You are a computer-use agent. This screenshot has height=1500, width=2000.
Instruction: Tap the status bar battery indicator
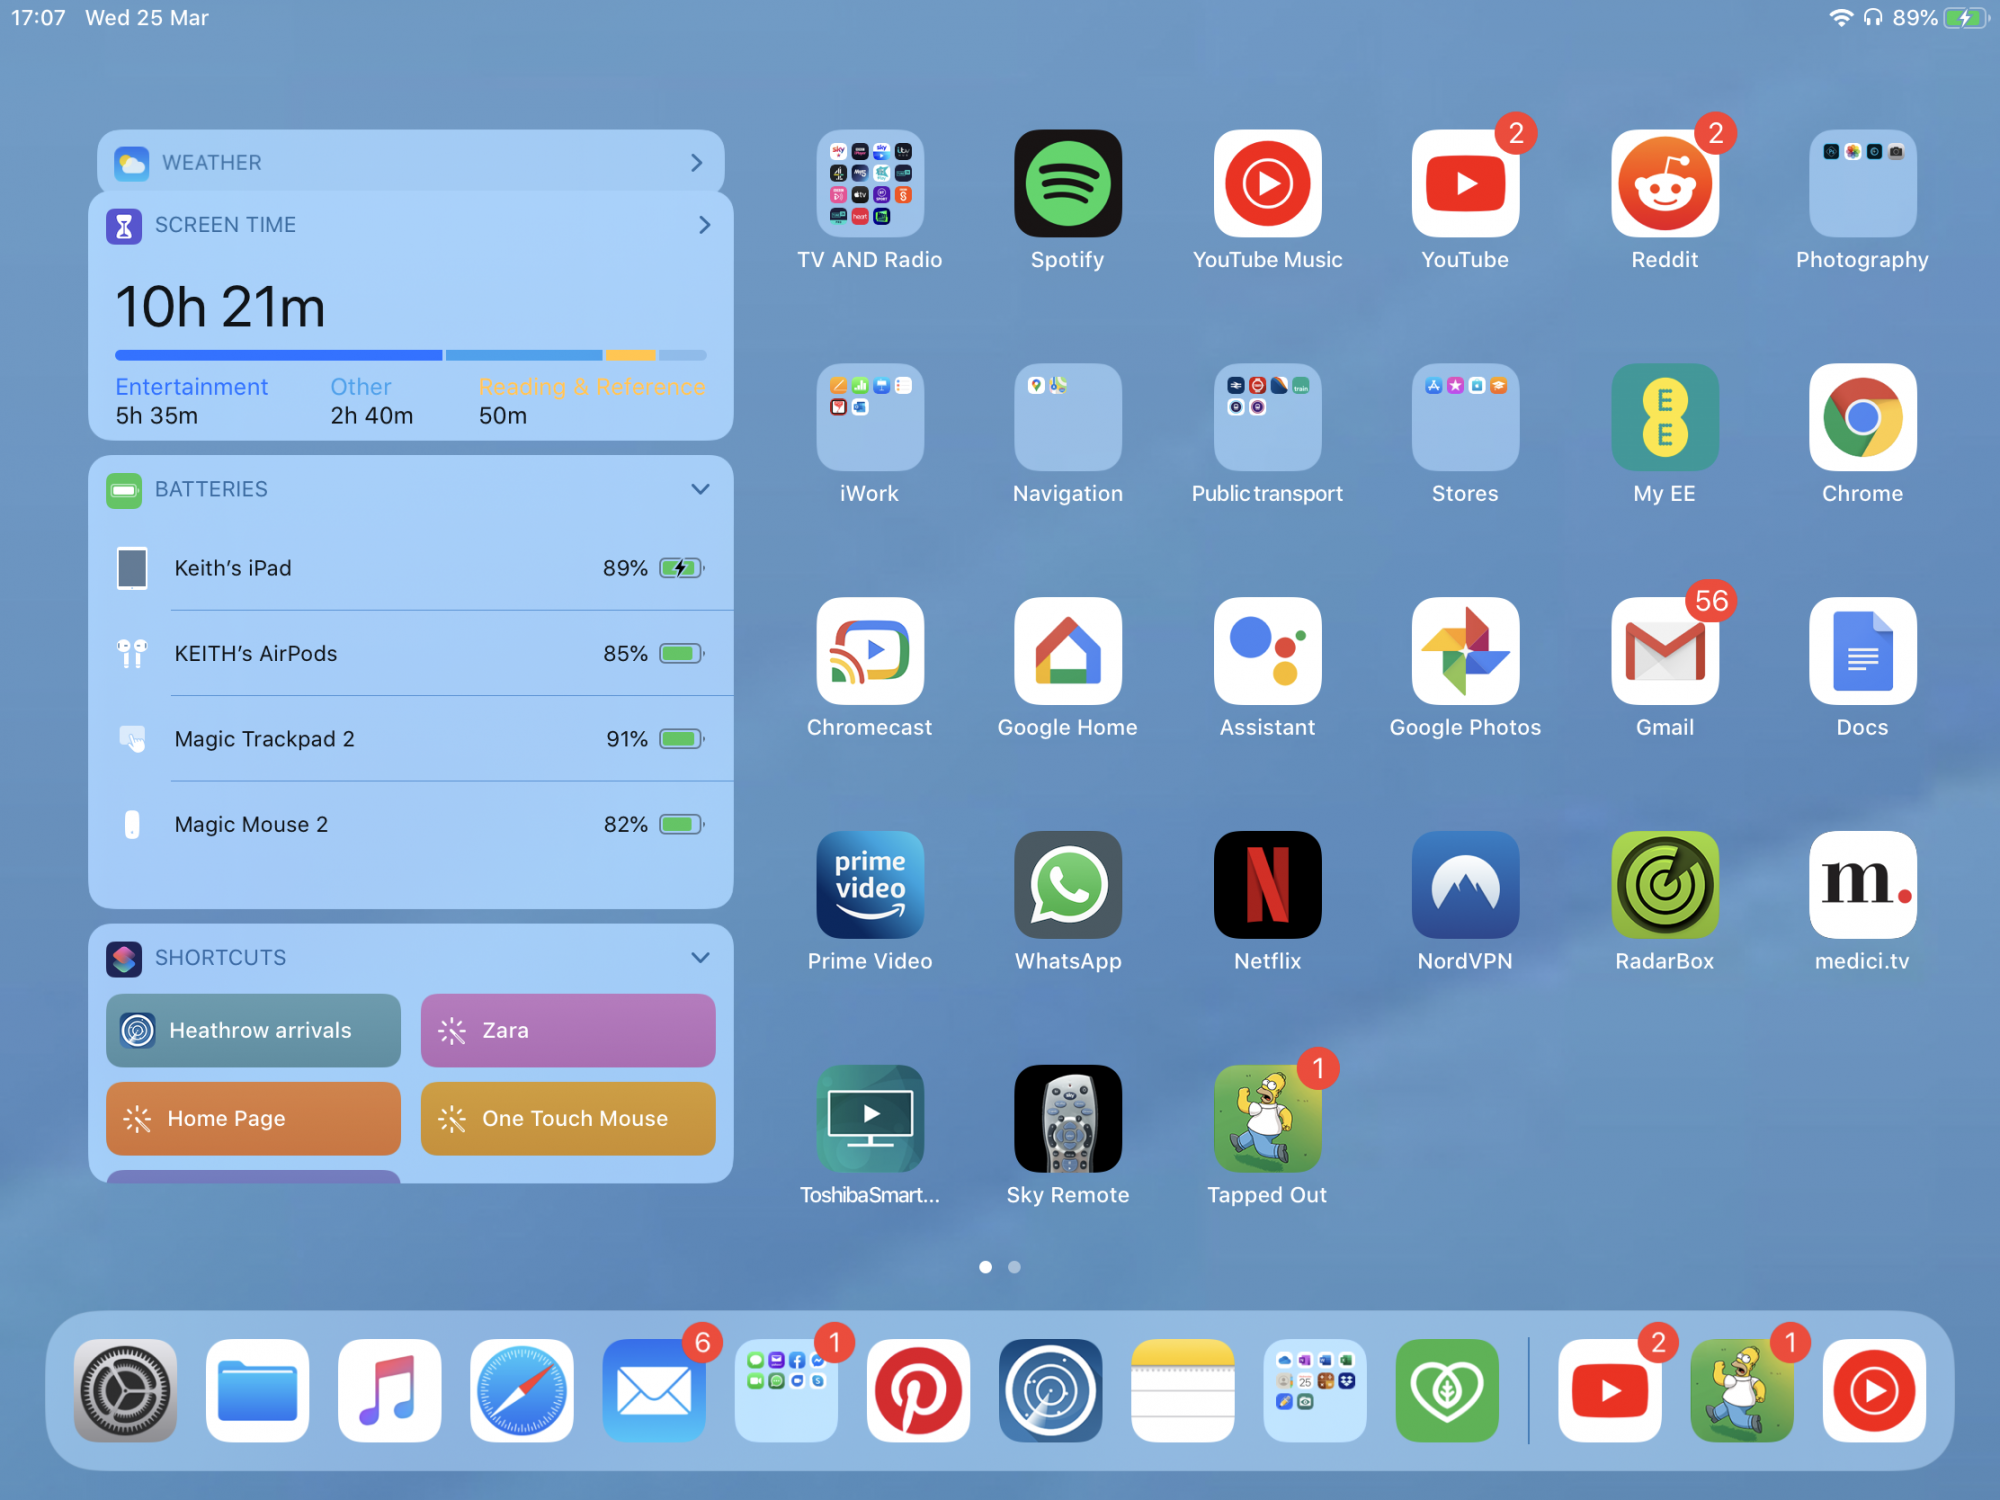coord(1966,18)
